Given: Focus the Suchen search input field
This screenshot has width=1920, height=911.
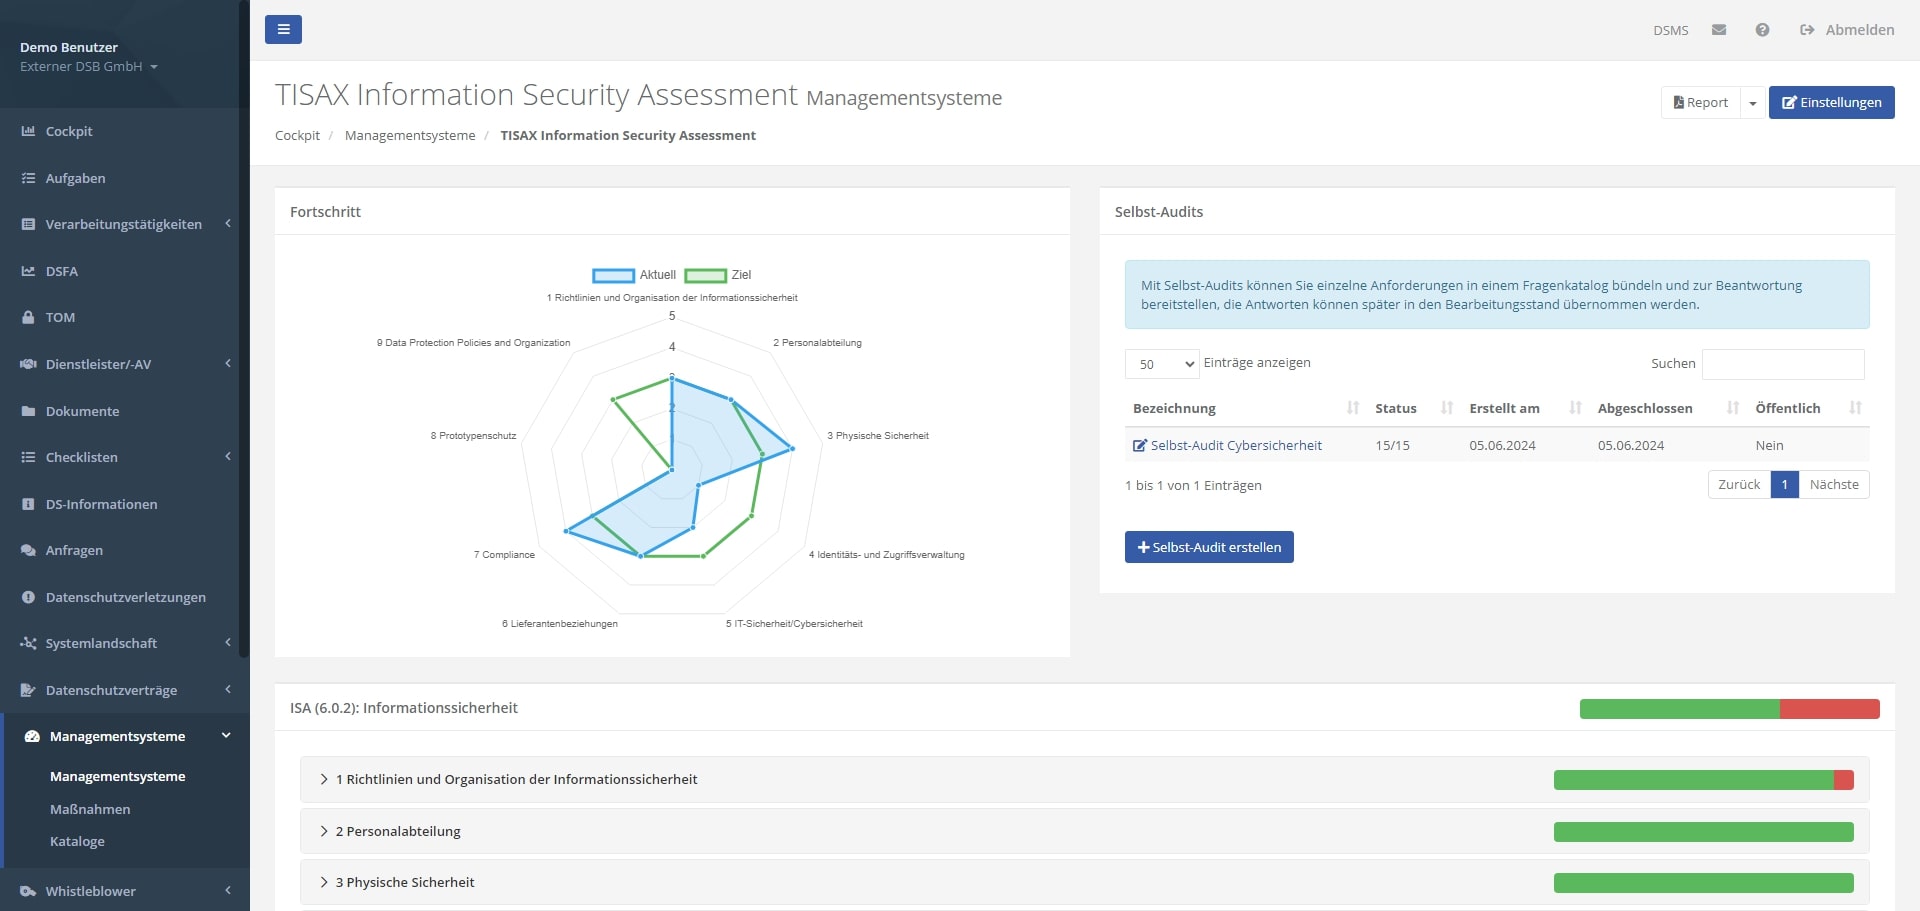Looking at the screenshot, I should pyautogui.click(x=1783, y=364).
